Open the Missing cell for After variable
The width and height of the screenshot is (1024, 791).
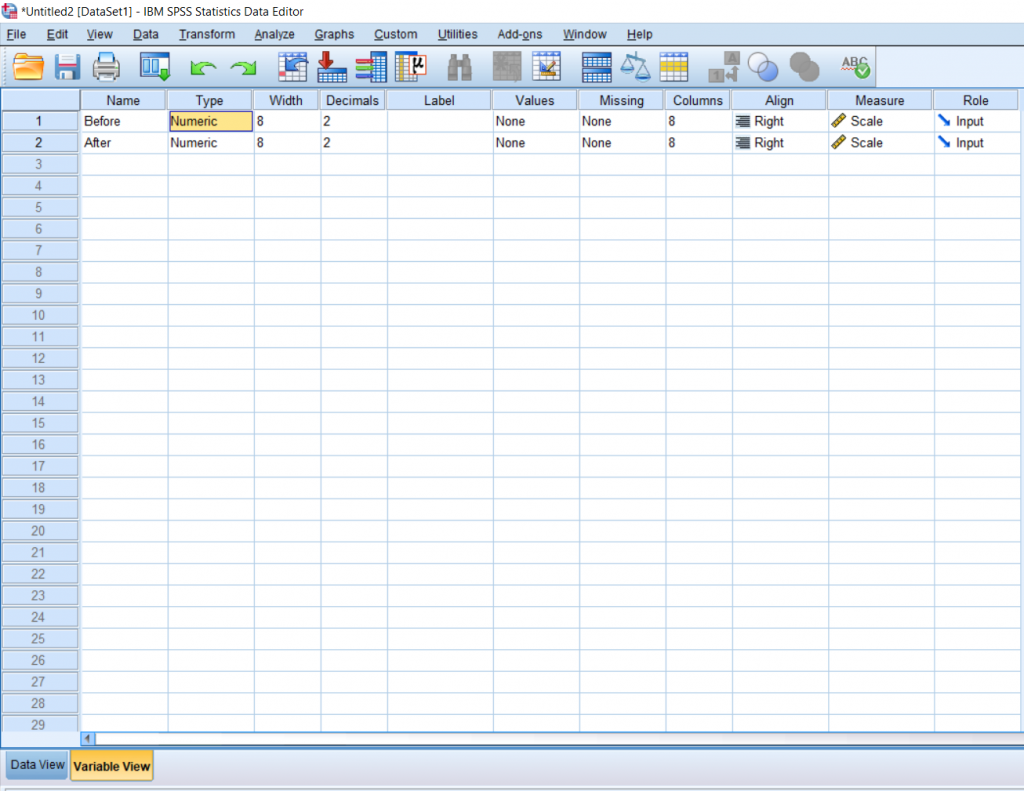point(621,142)
